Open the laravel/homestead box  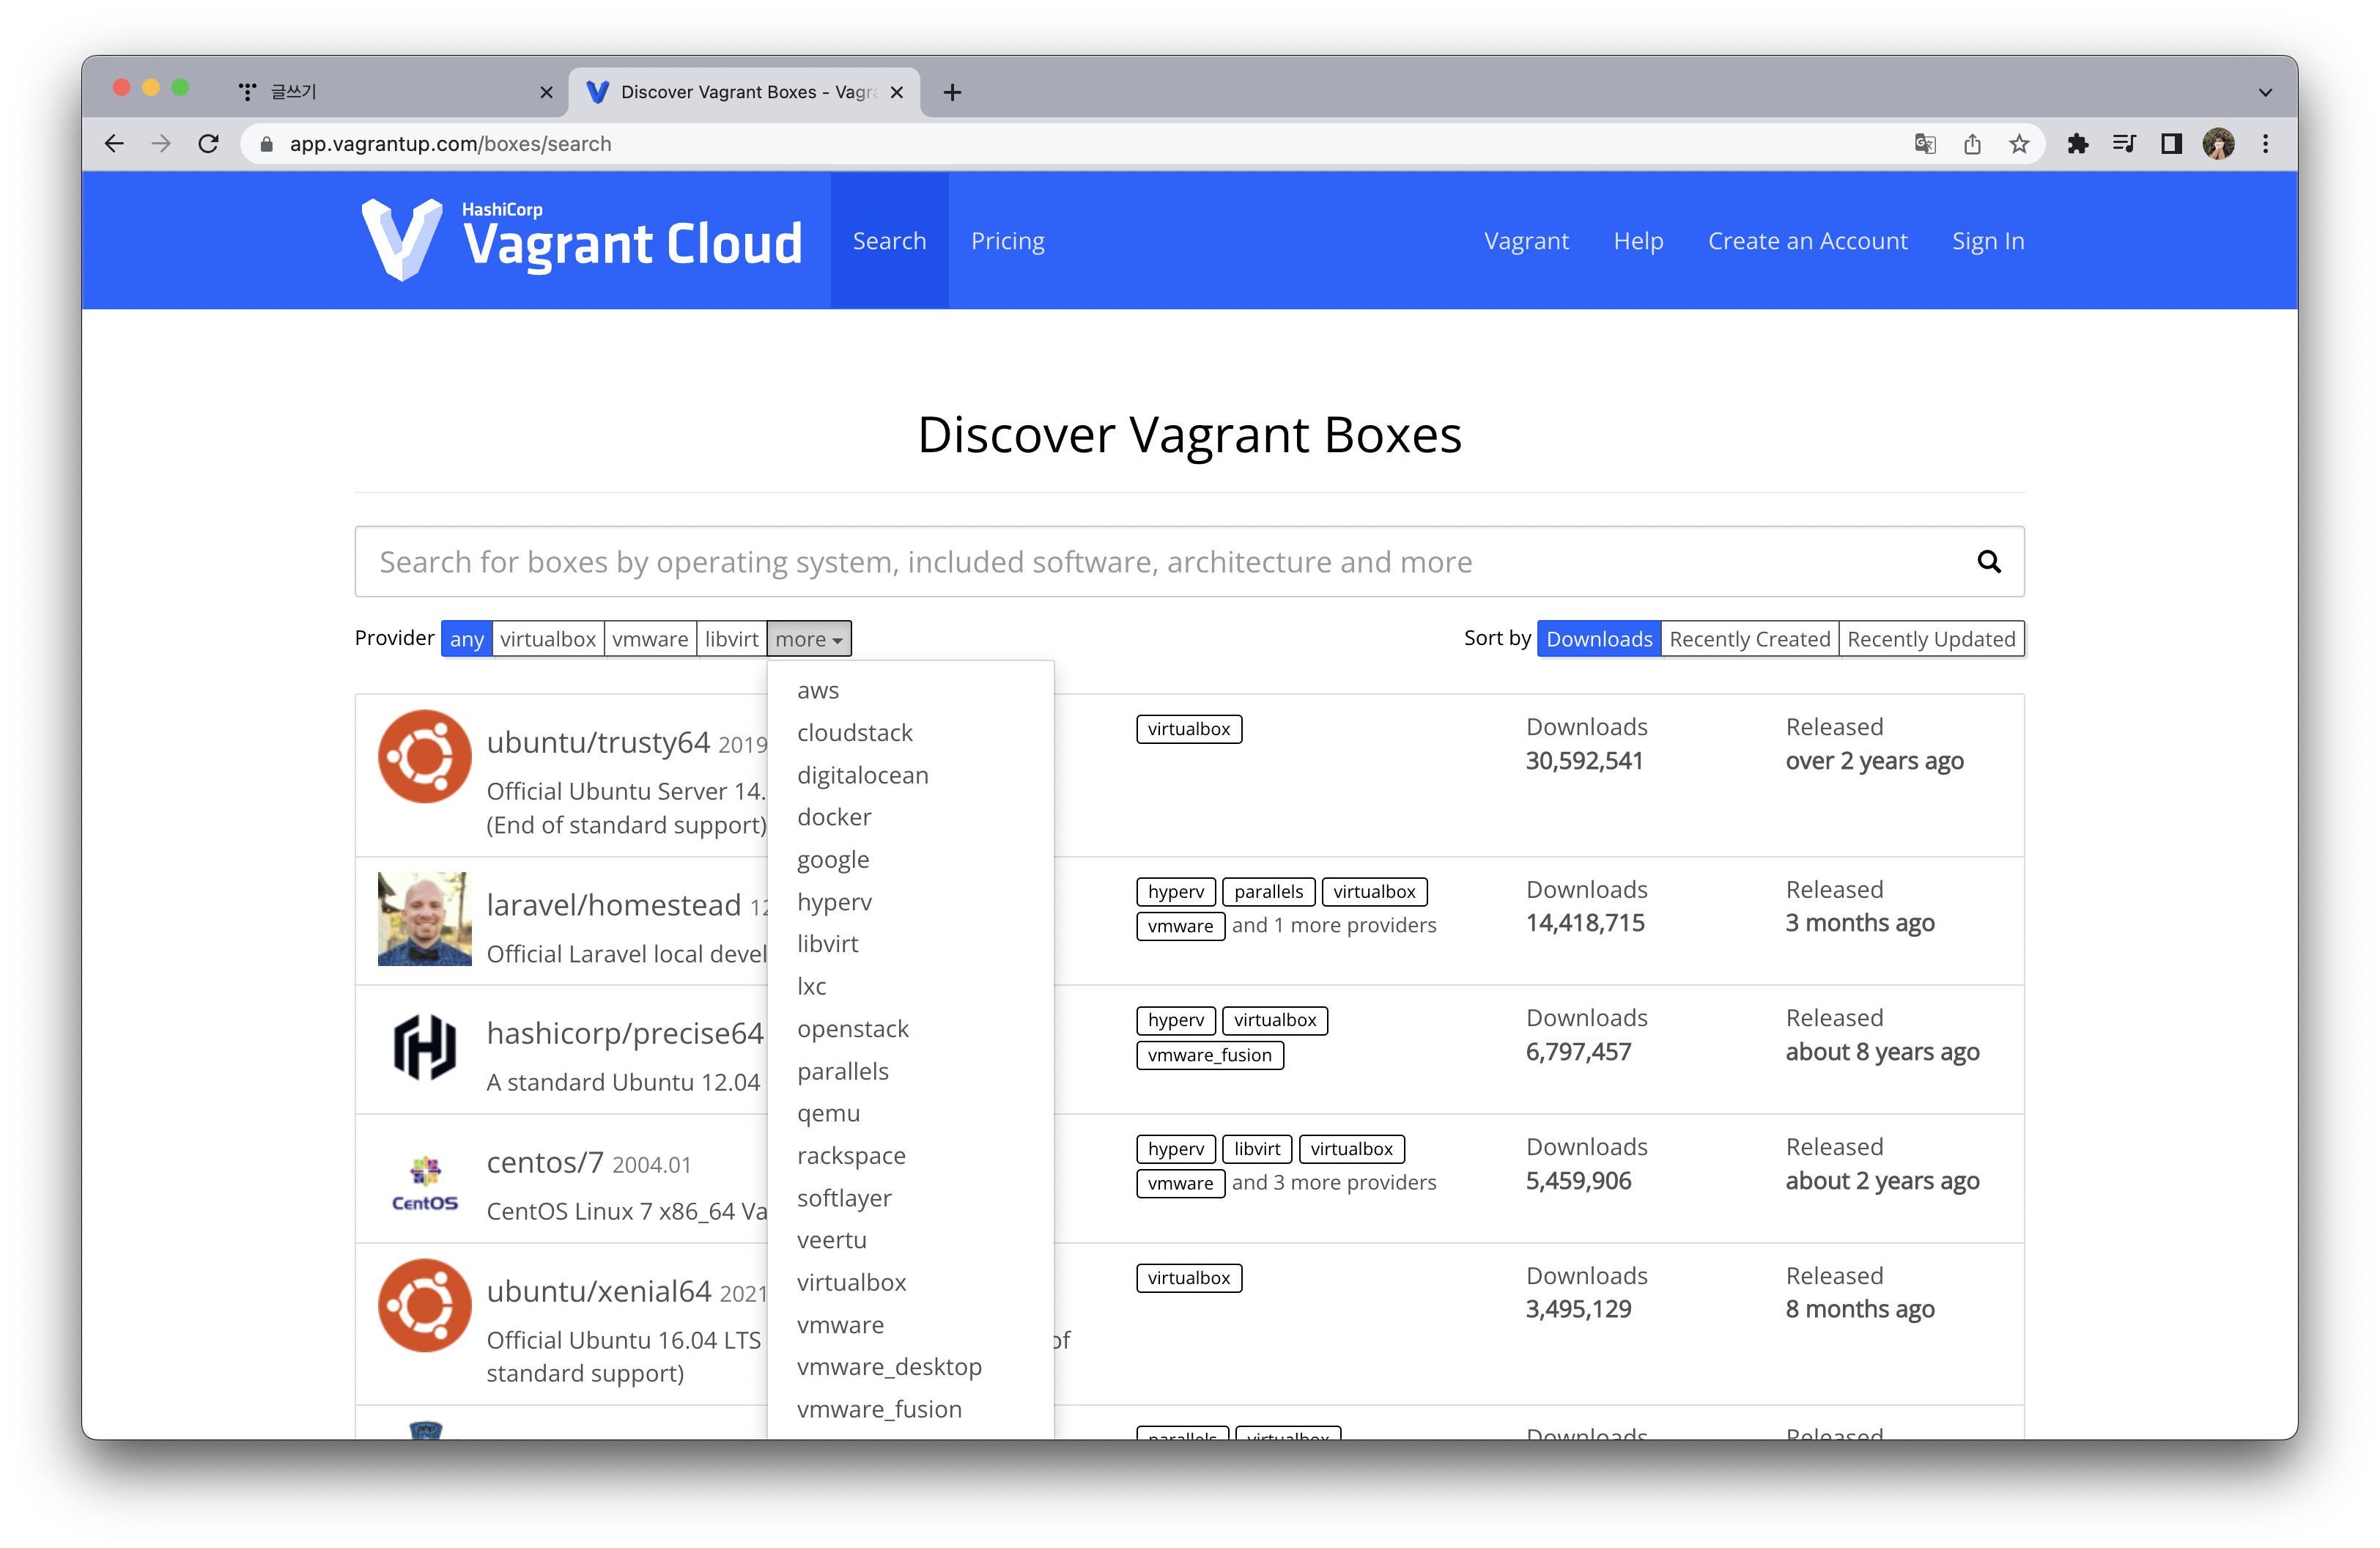tap(614, 905)
